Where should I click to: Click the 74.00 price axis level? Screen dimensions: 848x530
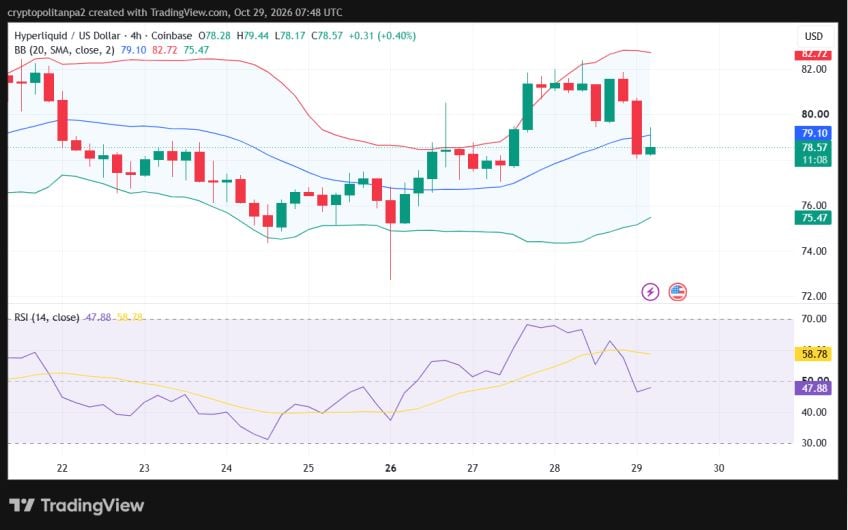[x=814, y=251]
